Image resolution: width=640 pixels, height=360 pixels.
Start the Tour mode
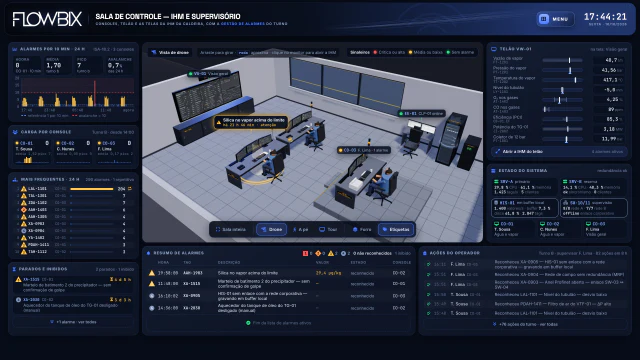click(x=328, y=229)
